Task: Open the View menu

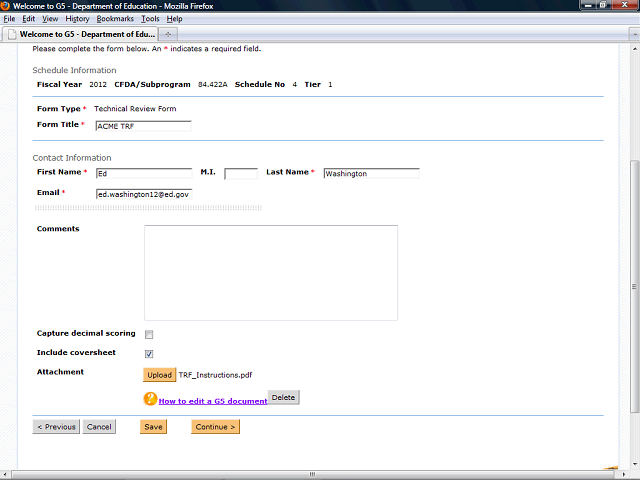Action: click(x=50, y=19)
